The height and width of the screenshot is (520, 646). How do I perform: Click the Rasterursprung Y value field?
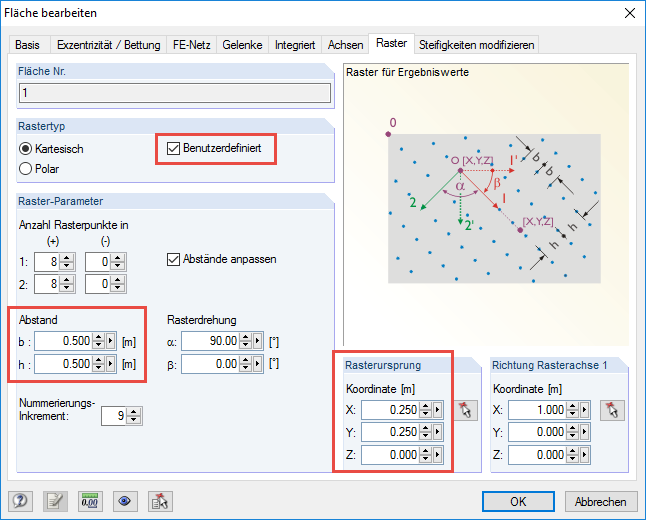click(x=391, y=432)
